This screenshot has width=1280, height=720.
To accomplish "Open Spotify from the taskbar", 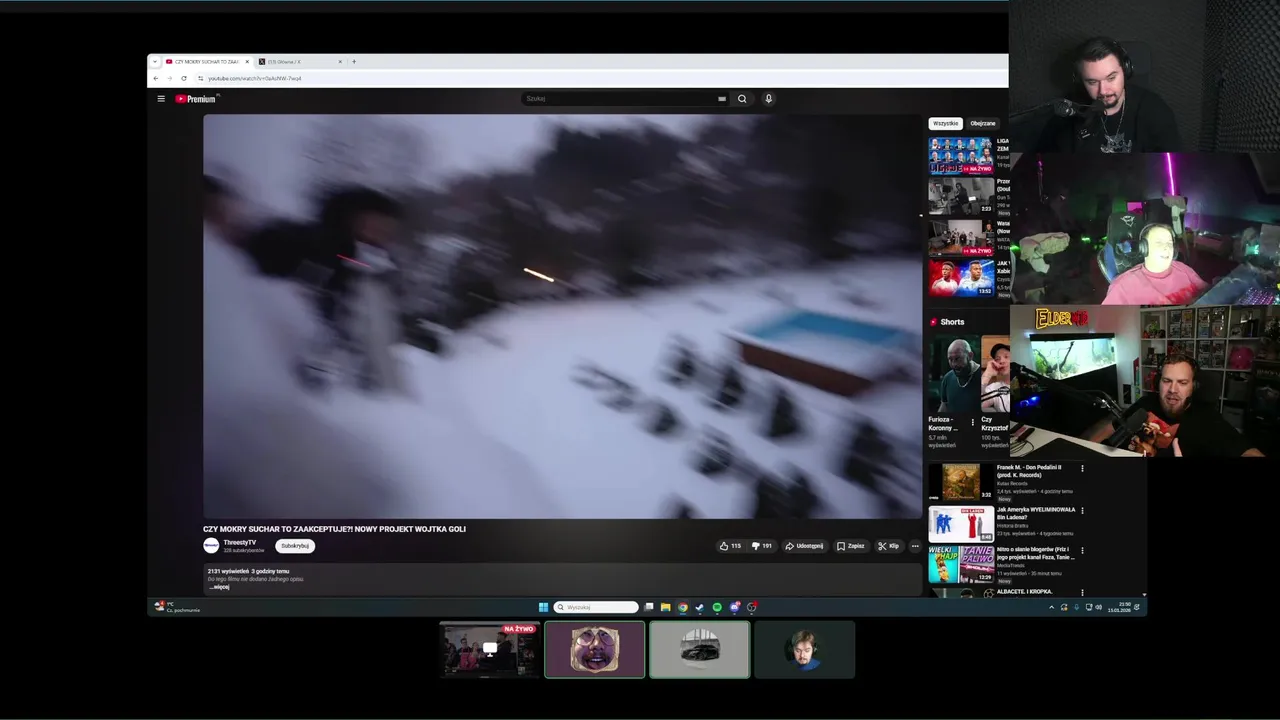I will pos(717,607).
